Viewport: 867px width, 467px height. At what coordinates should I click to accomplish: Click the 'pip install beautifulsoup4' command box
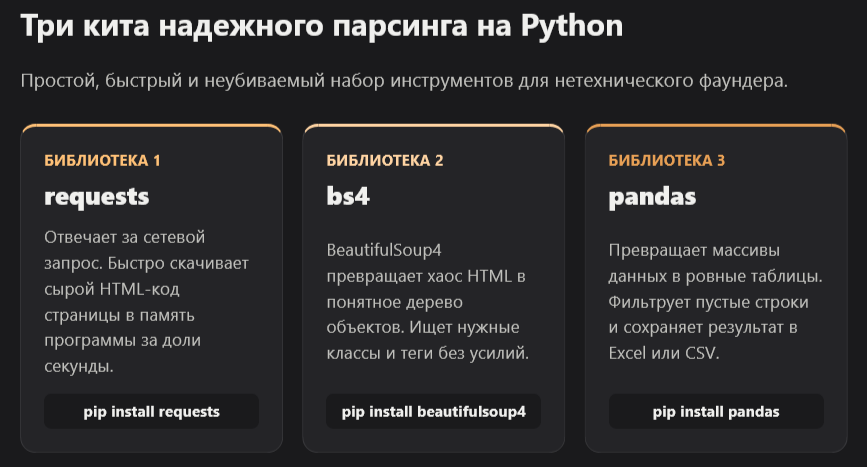pyautogui.click(x=434, y=411)
